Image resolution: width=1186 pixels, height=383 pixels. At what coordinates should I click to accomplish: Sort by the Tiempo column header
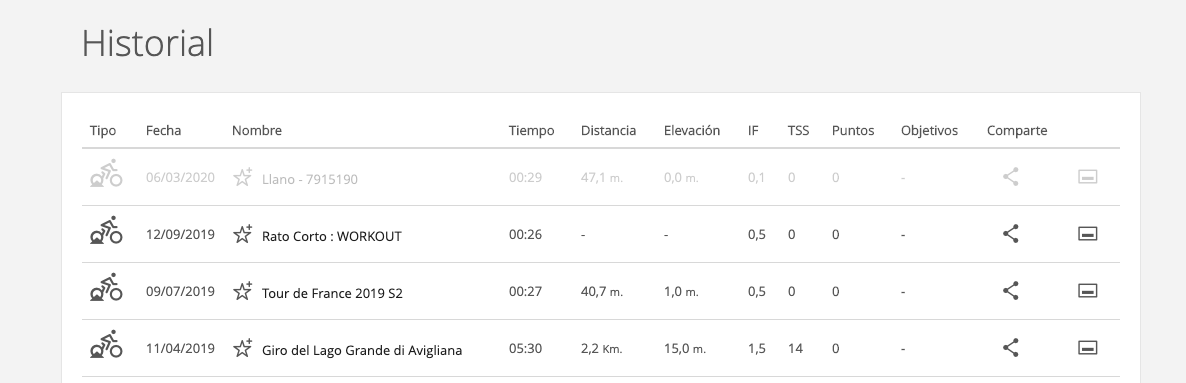click(531, 130)
